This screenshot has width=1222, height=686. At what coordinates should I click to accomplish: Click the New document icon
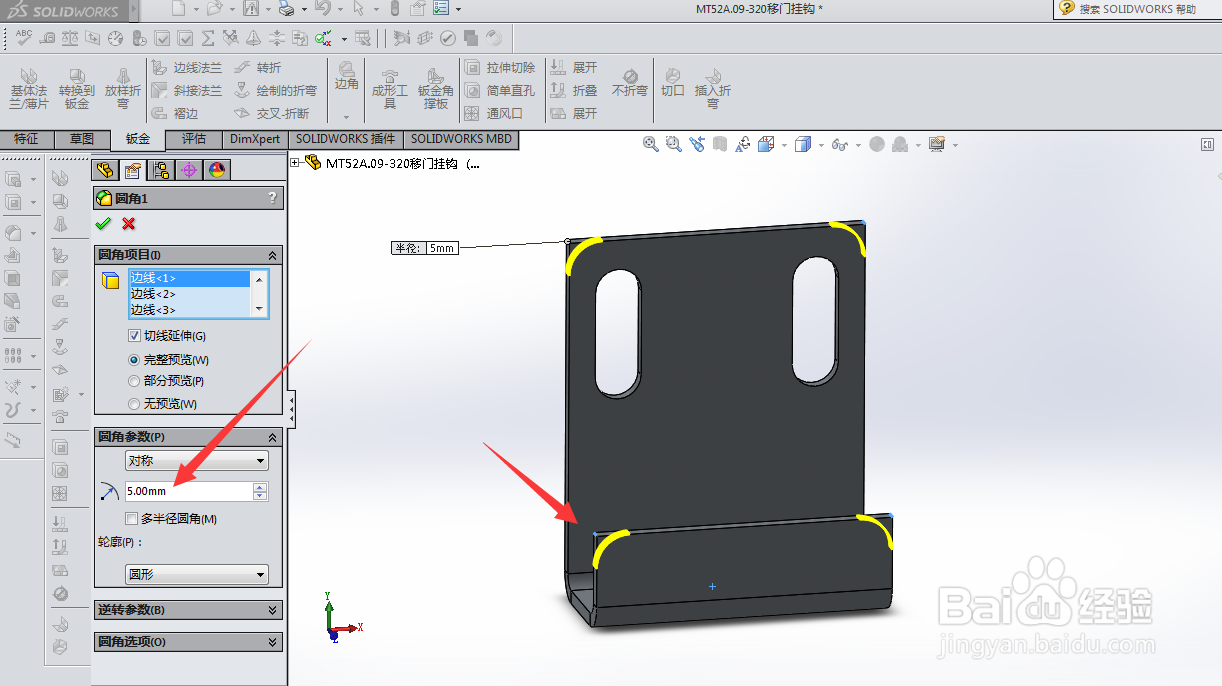click(178, 9)
